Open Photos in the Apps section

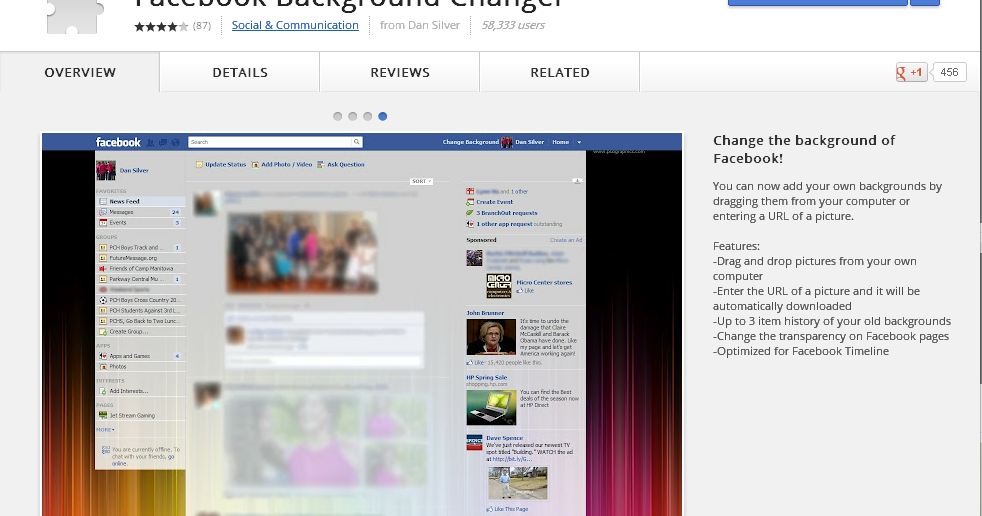click(140, 367)
